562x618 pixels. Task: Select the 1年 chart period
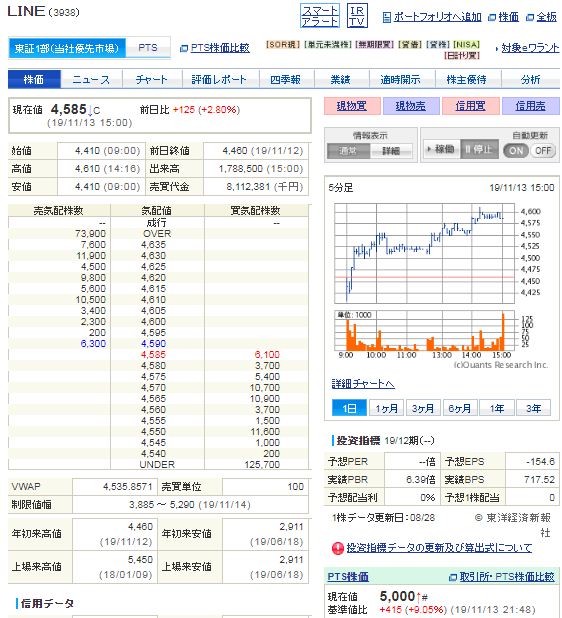pos(497,408)
